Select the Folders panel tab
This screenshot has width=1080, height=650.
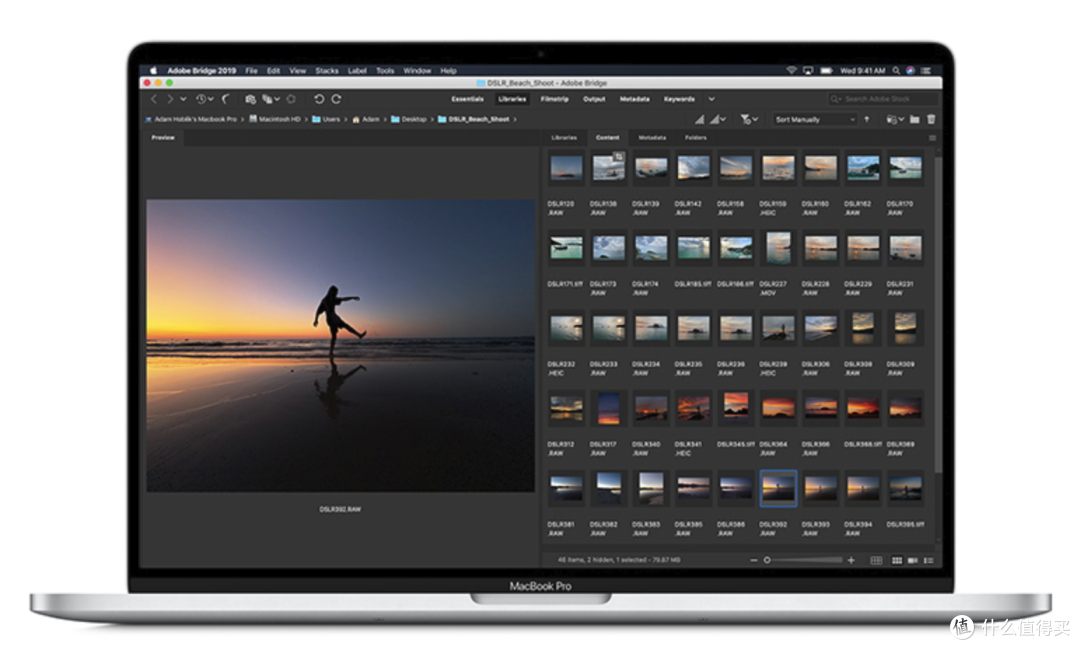(696, 138)
